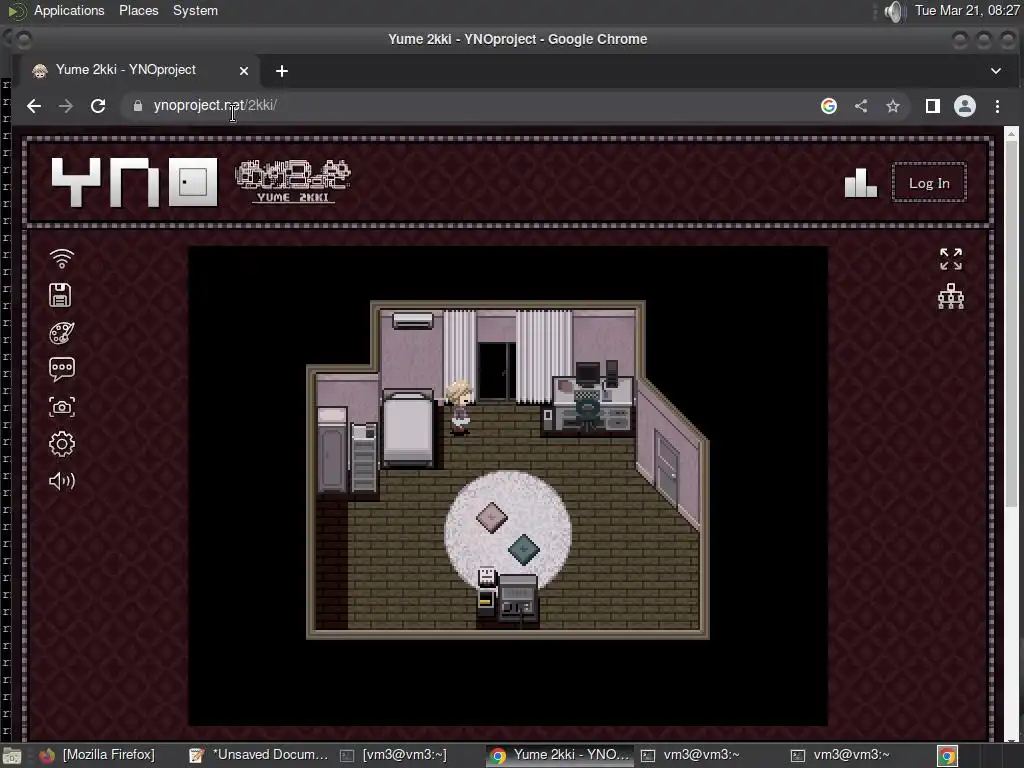Open game settings gear icon

point(62,444)
